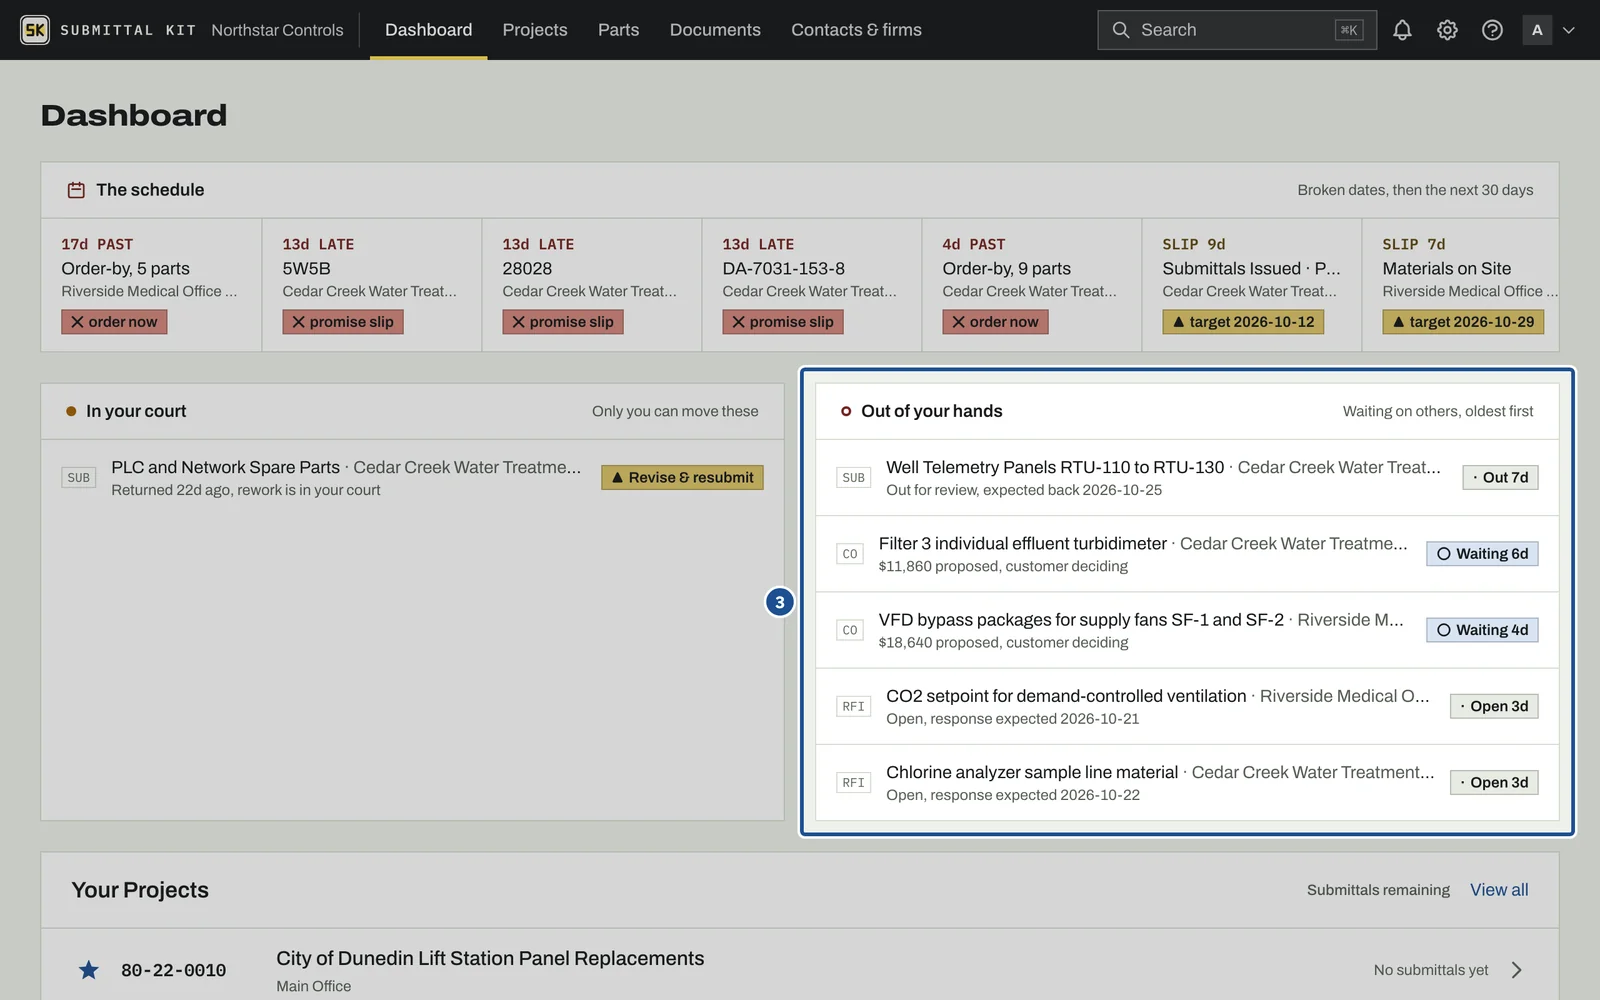Click the SUB badge for PLC Spare Parts
1600x1000 pixels.
79,478
